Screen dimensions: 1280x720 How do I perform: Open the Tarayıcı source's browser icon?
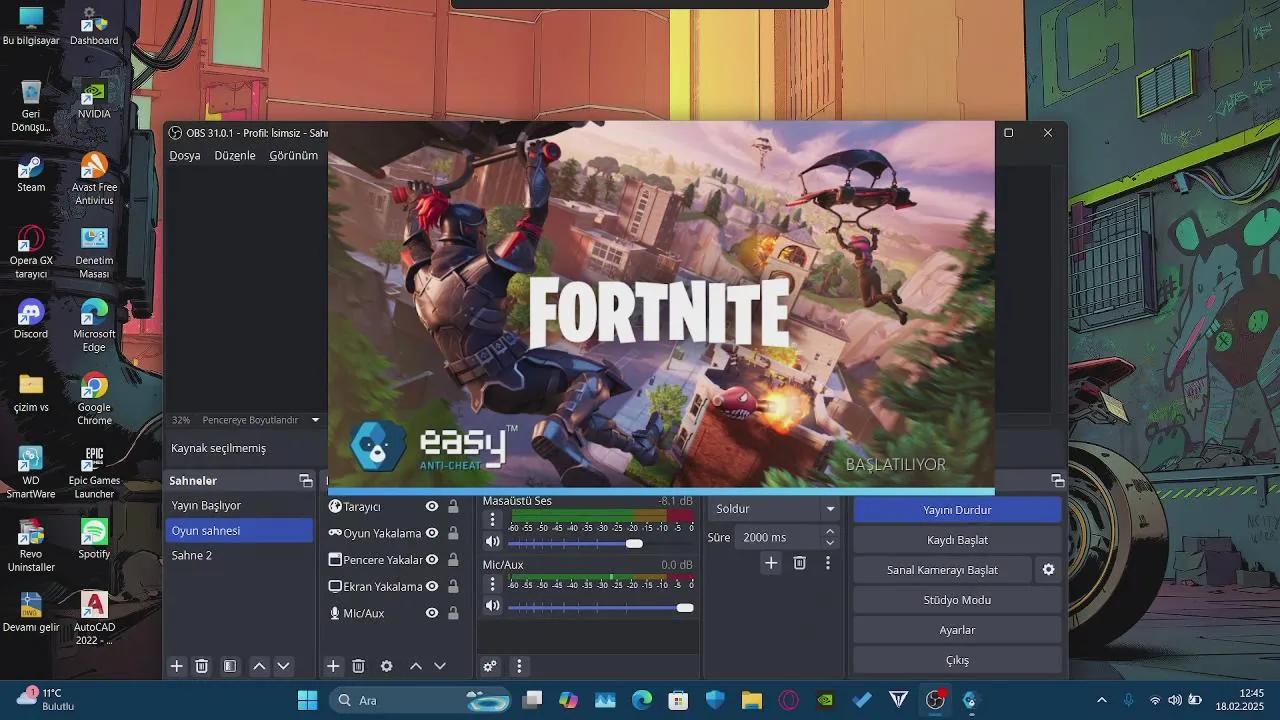pos(334,506)
